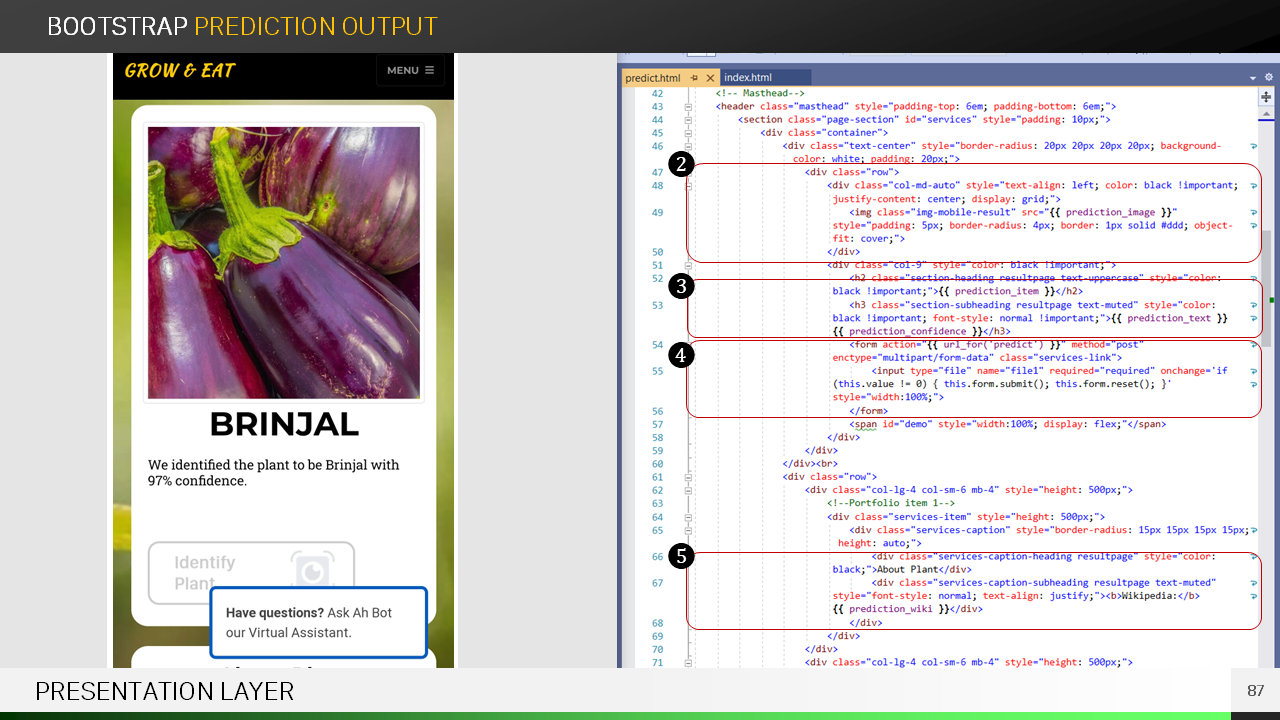
Task: Open the active files dropdown arrow
Action: 1253,78
